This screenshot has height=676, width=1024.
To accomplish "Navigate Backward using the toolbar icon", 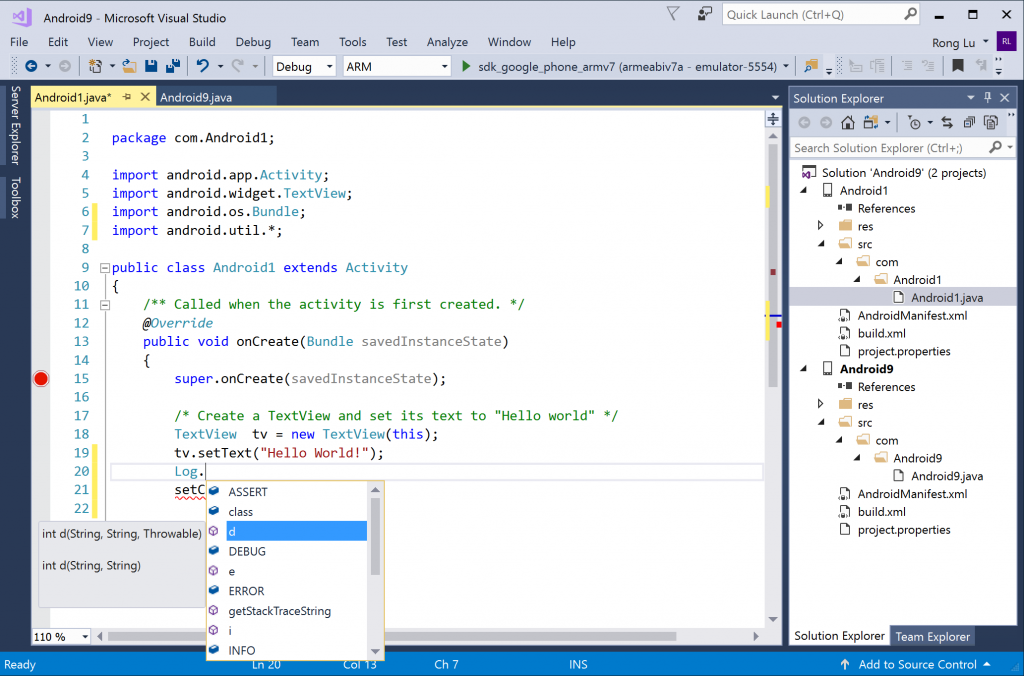I will tap(33, 67).
